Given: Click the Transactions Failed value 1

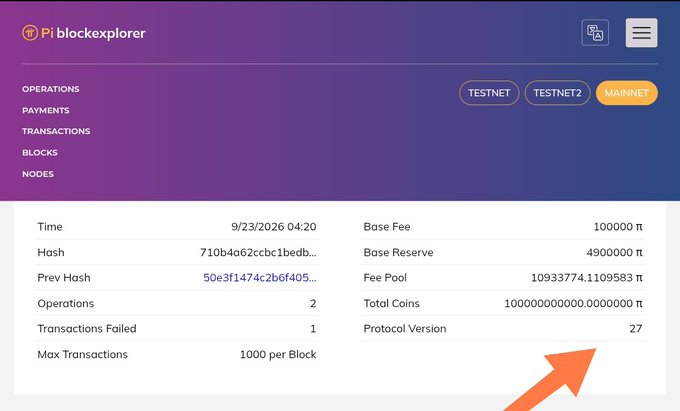Looking at the screenshot, I should pyautogui.click(x=313, y=329).
